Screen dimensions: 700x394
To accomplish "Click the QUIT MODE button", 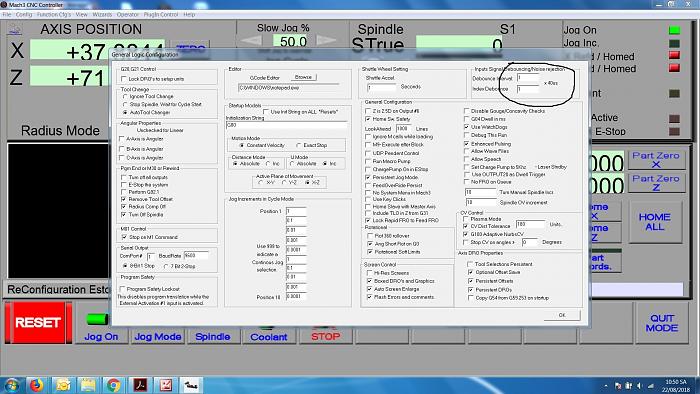I will (662, 323).
